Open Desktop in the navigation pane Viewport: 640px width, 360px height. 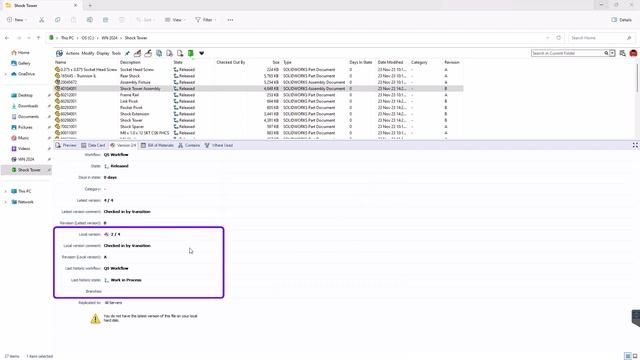tap(22, 95)
